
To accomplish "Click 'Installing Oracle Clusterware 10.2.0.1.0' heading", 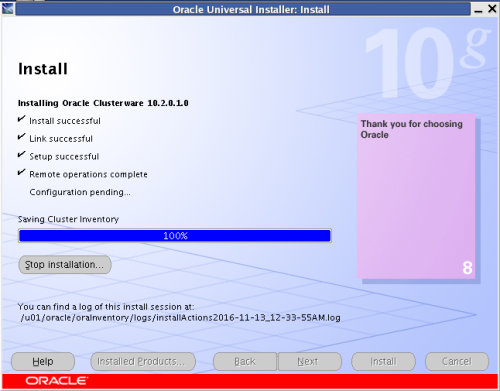I will [x=103, y=103].
